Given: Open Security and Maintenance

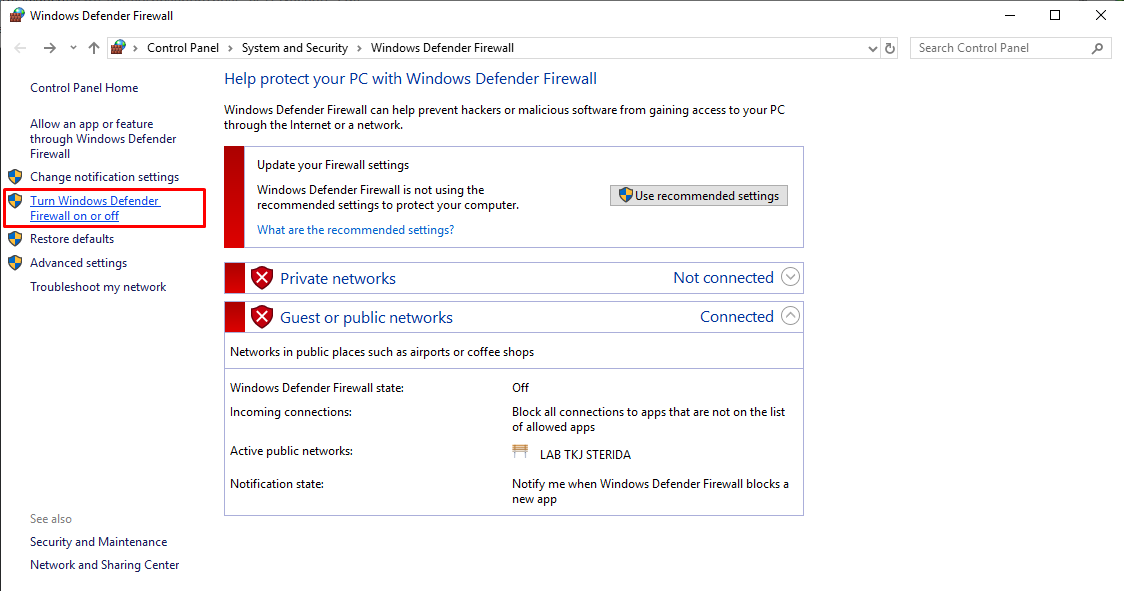Looking at the screenshot, I should click(x=98, y=542).
